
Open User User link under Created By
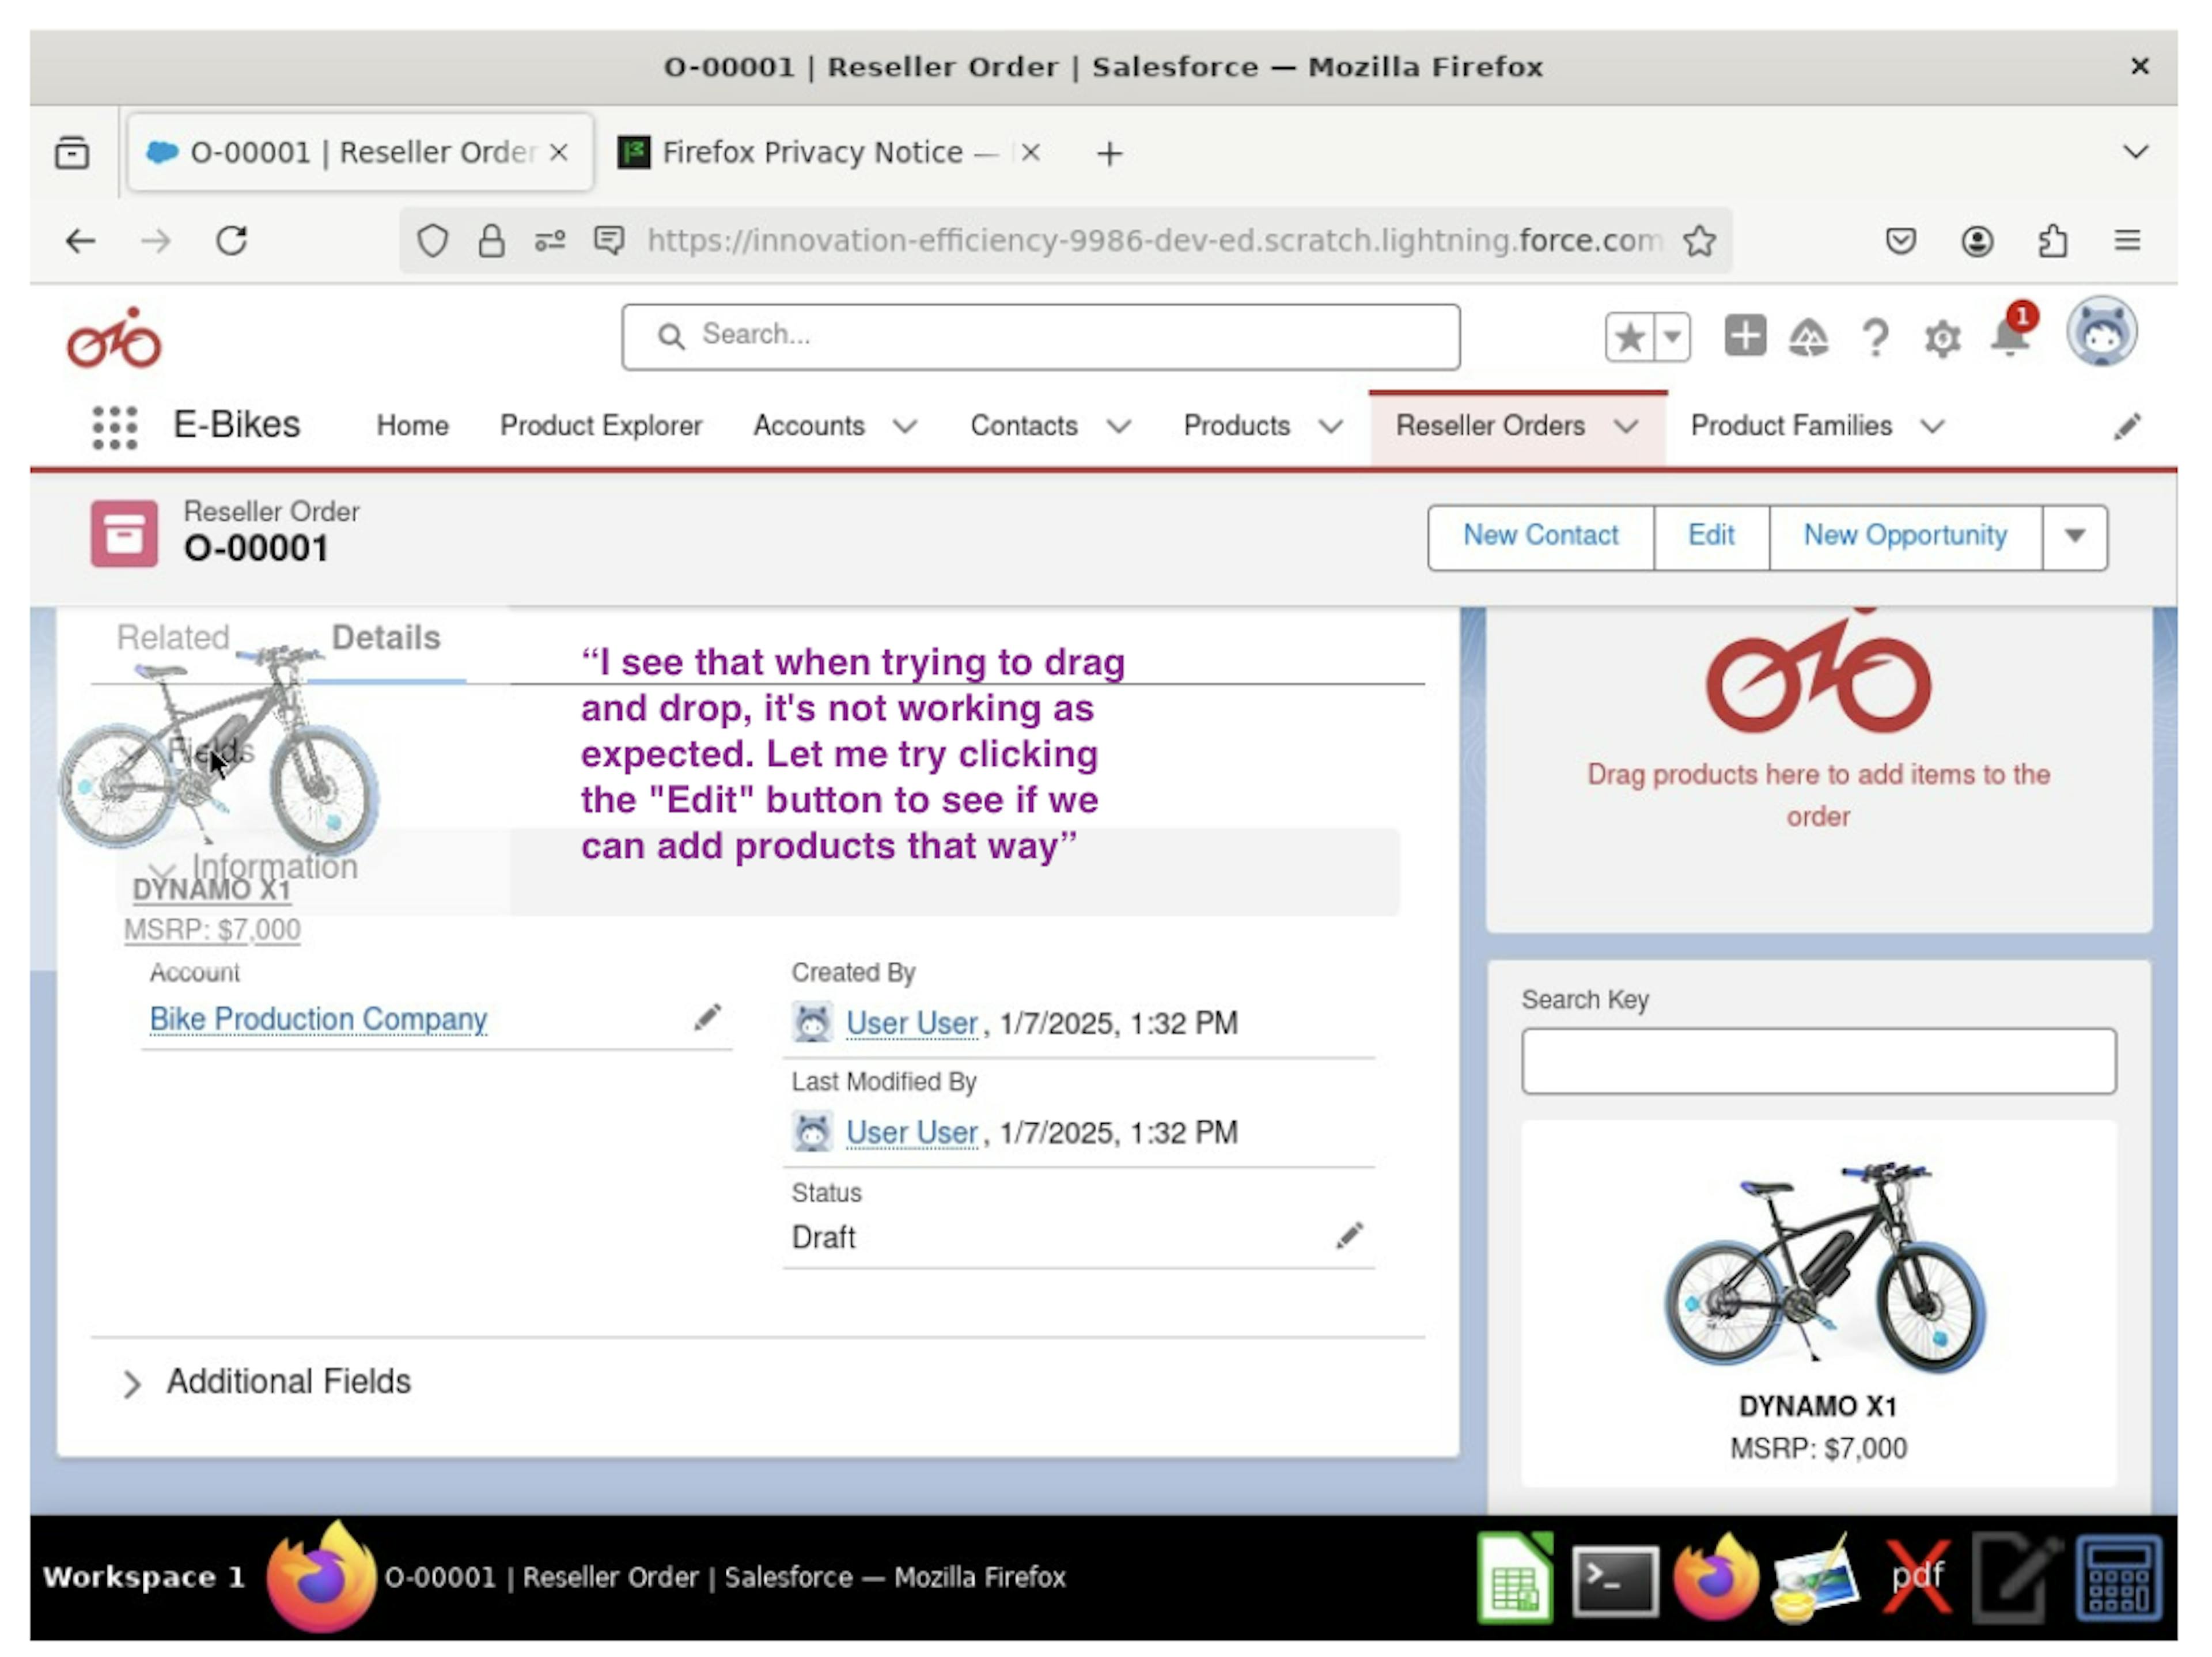911,1024
